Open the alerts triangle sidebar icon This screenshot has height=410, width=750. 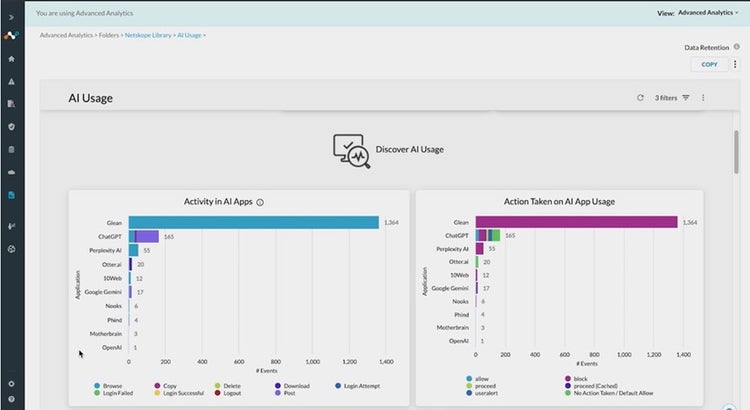tap(11, 81)
